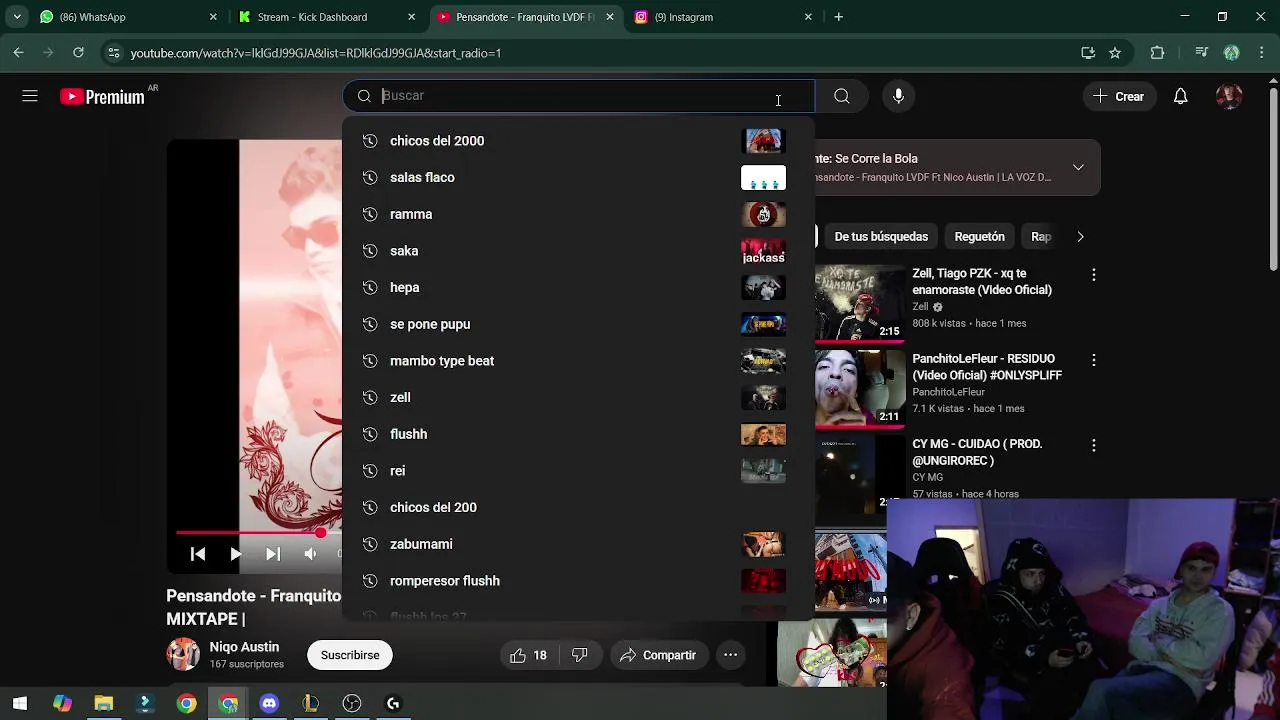This screenshot has height=720, width=1280.
Task: Open Chrome media controls icon
Action: [x=1202, y=53]
